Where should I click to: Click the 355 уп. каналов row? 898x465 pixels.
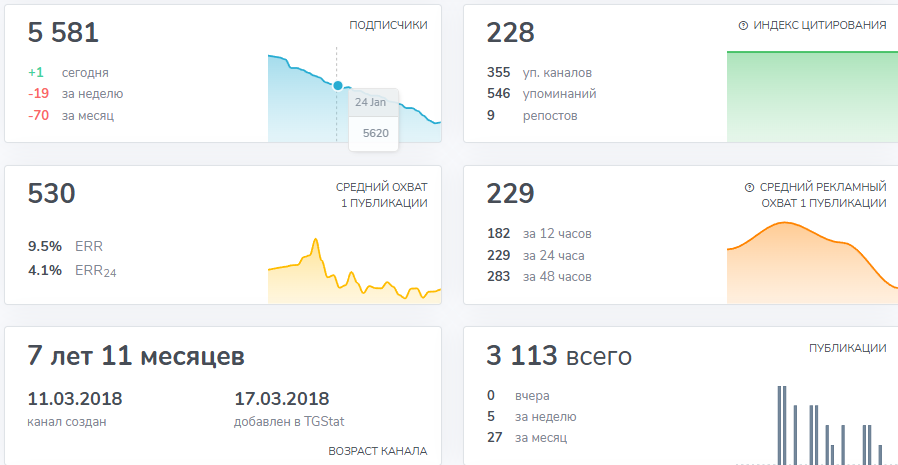[x=539, y=73]
